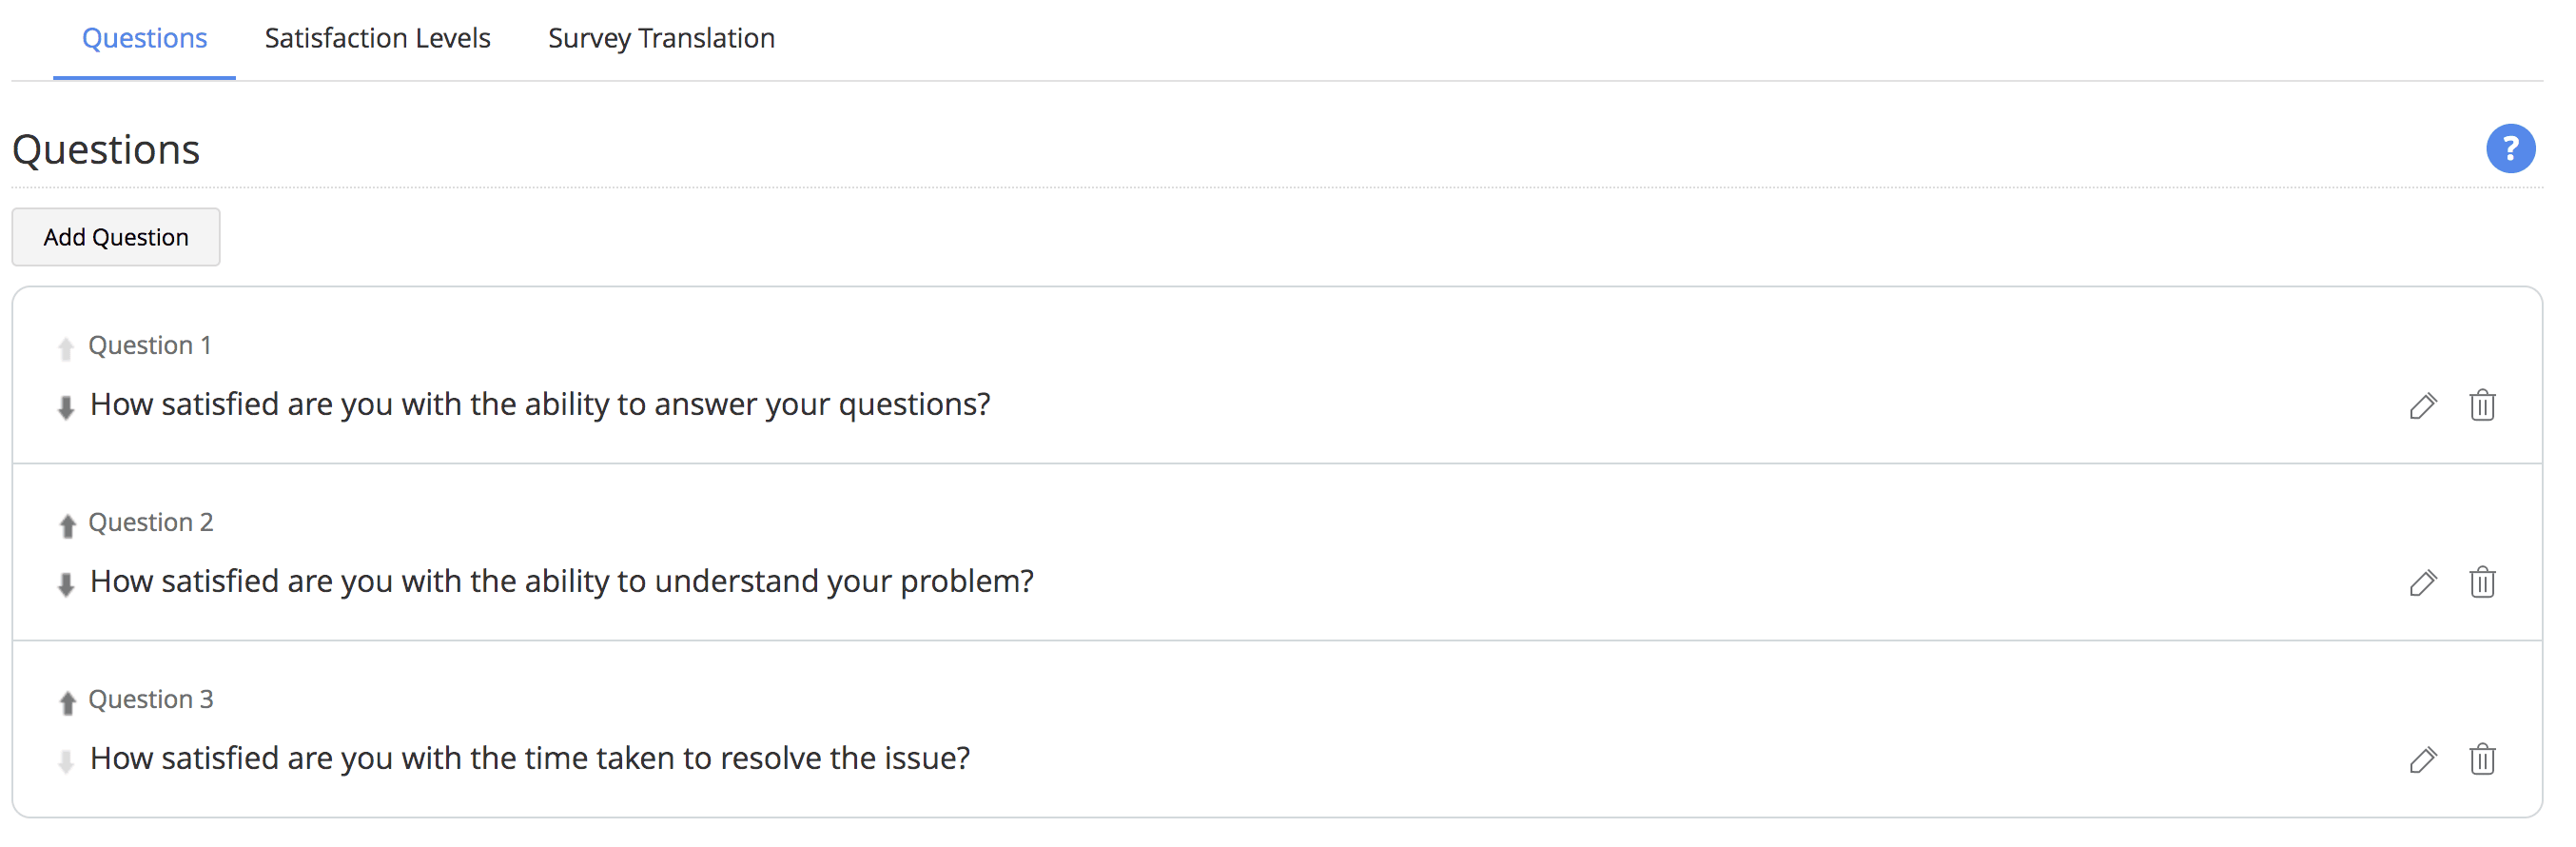Click the 'understand your problem' question text
This screenshot has height=847, width=2576.
pos(561,581)
